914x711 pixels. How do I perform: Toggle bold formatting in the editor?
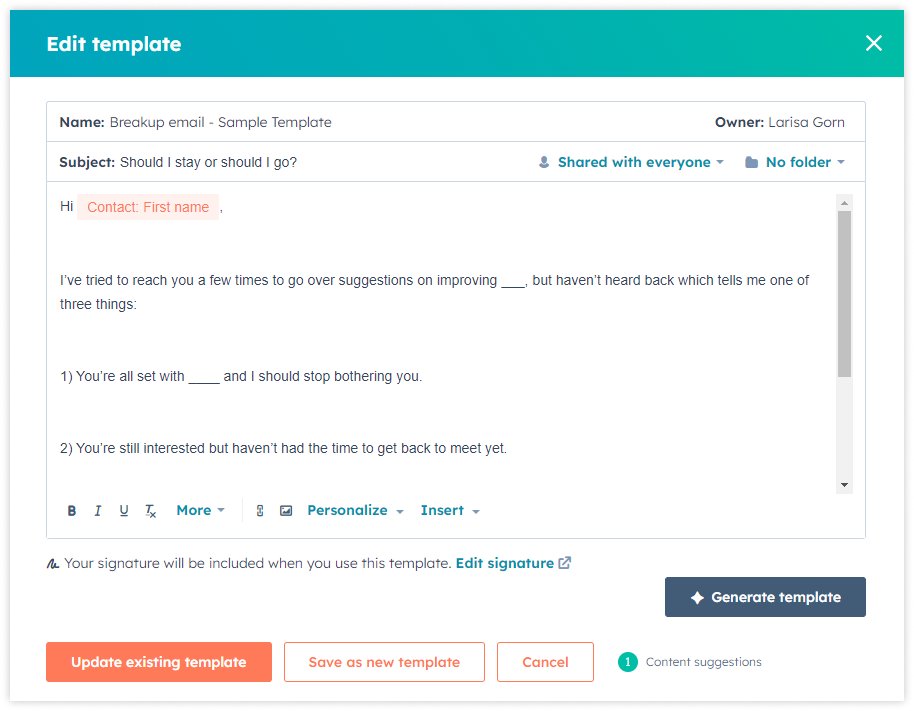pyautogui.click(x=71, y=510)
